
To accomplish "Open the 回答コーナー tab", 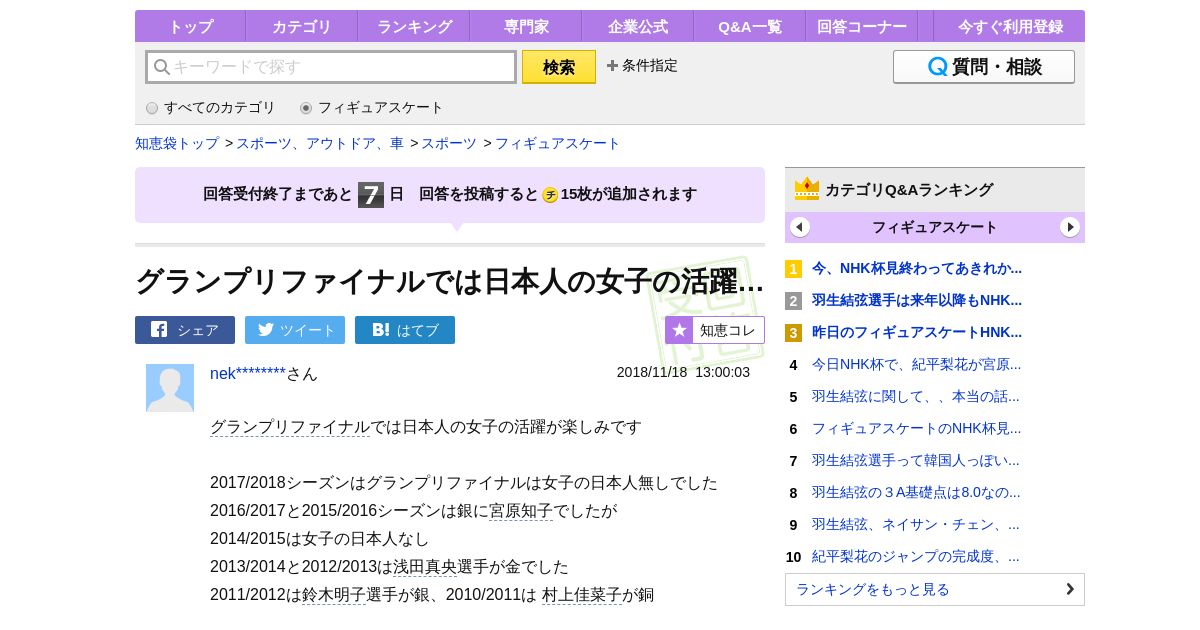I will click(862, 27).
